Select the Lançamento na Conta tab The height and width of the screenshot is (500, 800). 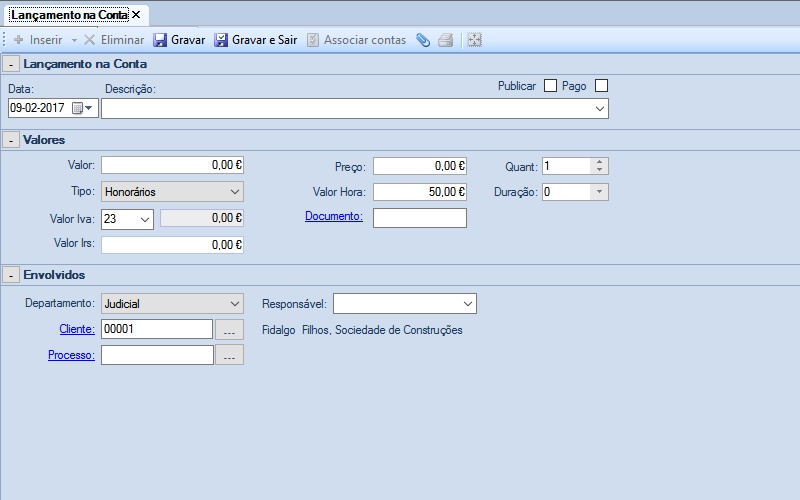coord(69,15)
